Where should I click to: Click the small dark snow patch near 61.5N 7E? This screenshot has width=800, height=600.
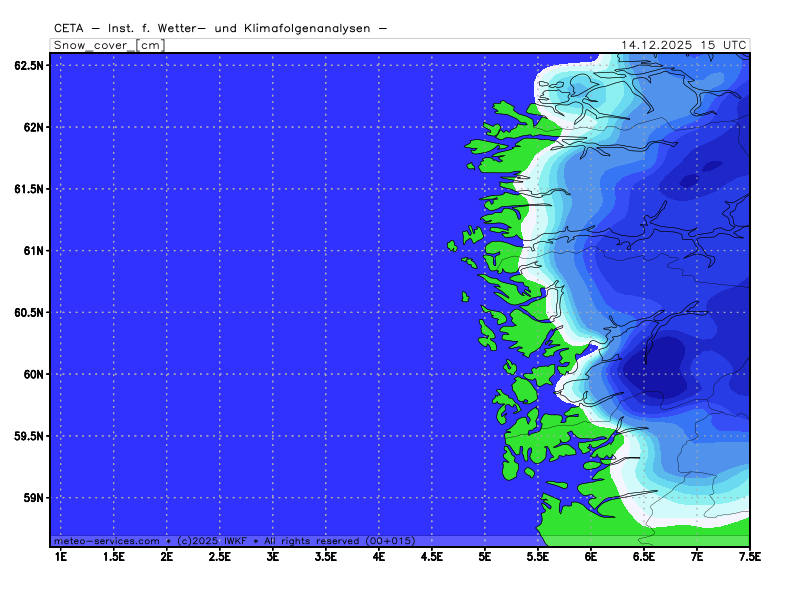(690, 181)
